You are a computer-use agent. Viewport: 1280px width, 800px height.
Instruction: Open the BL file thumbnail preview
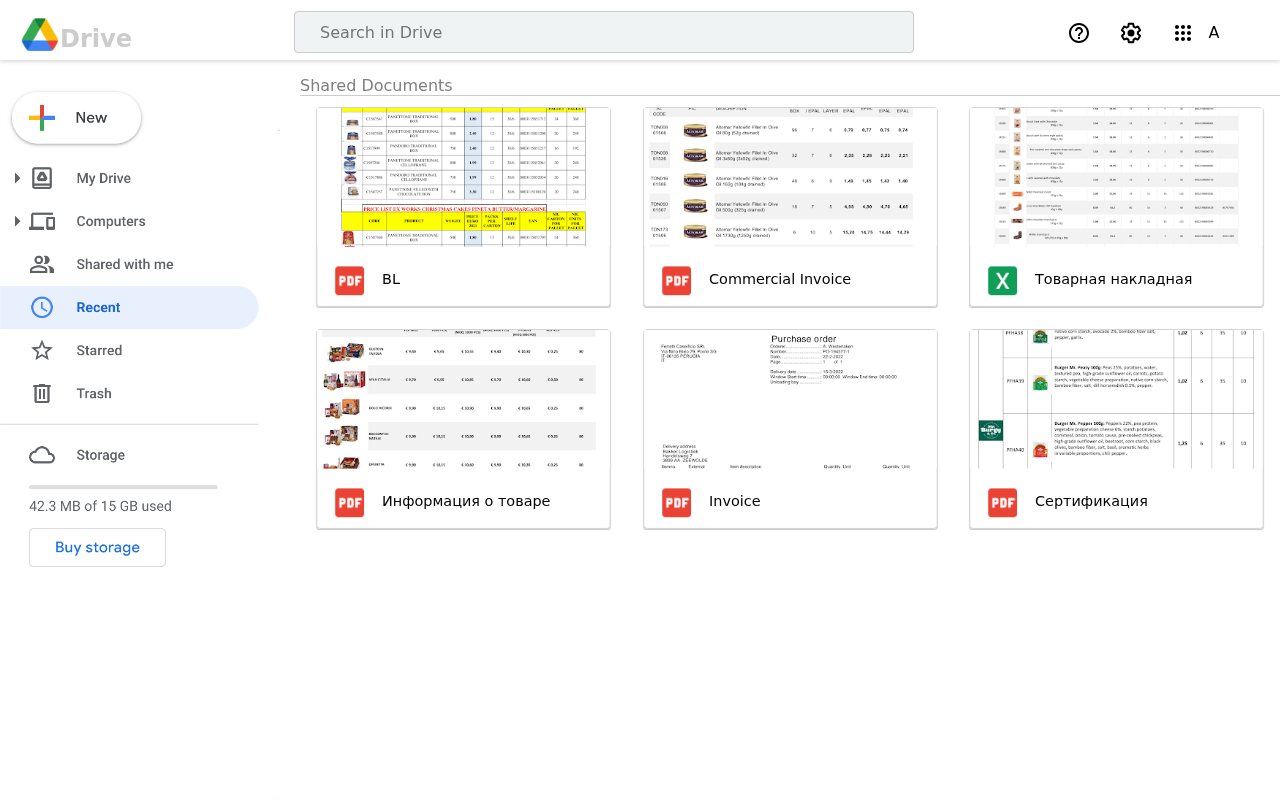463,177
